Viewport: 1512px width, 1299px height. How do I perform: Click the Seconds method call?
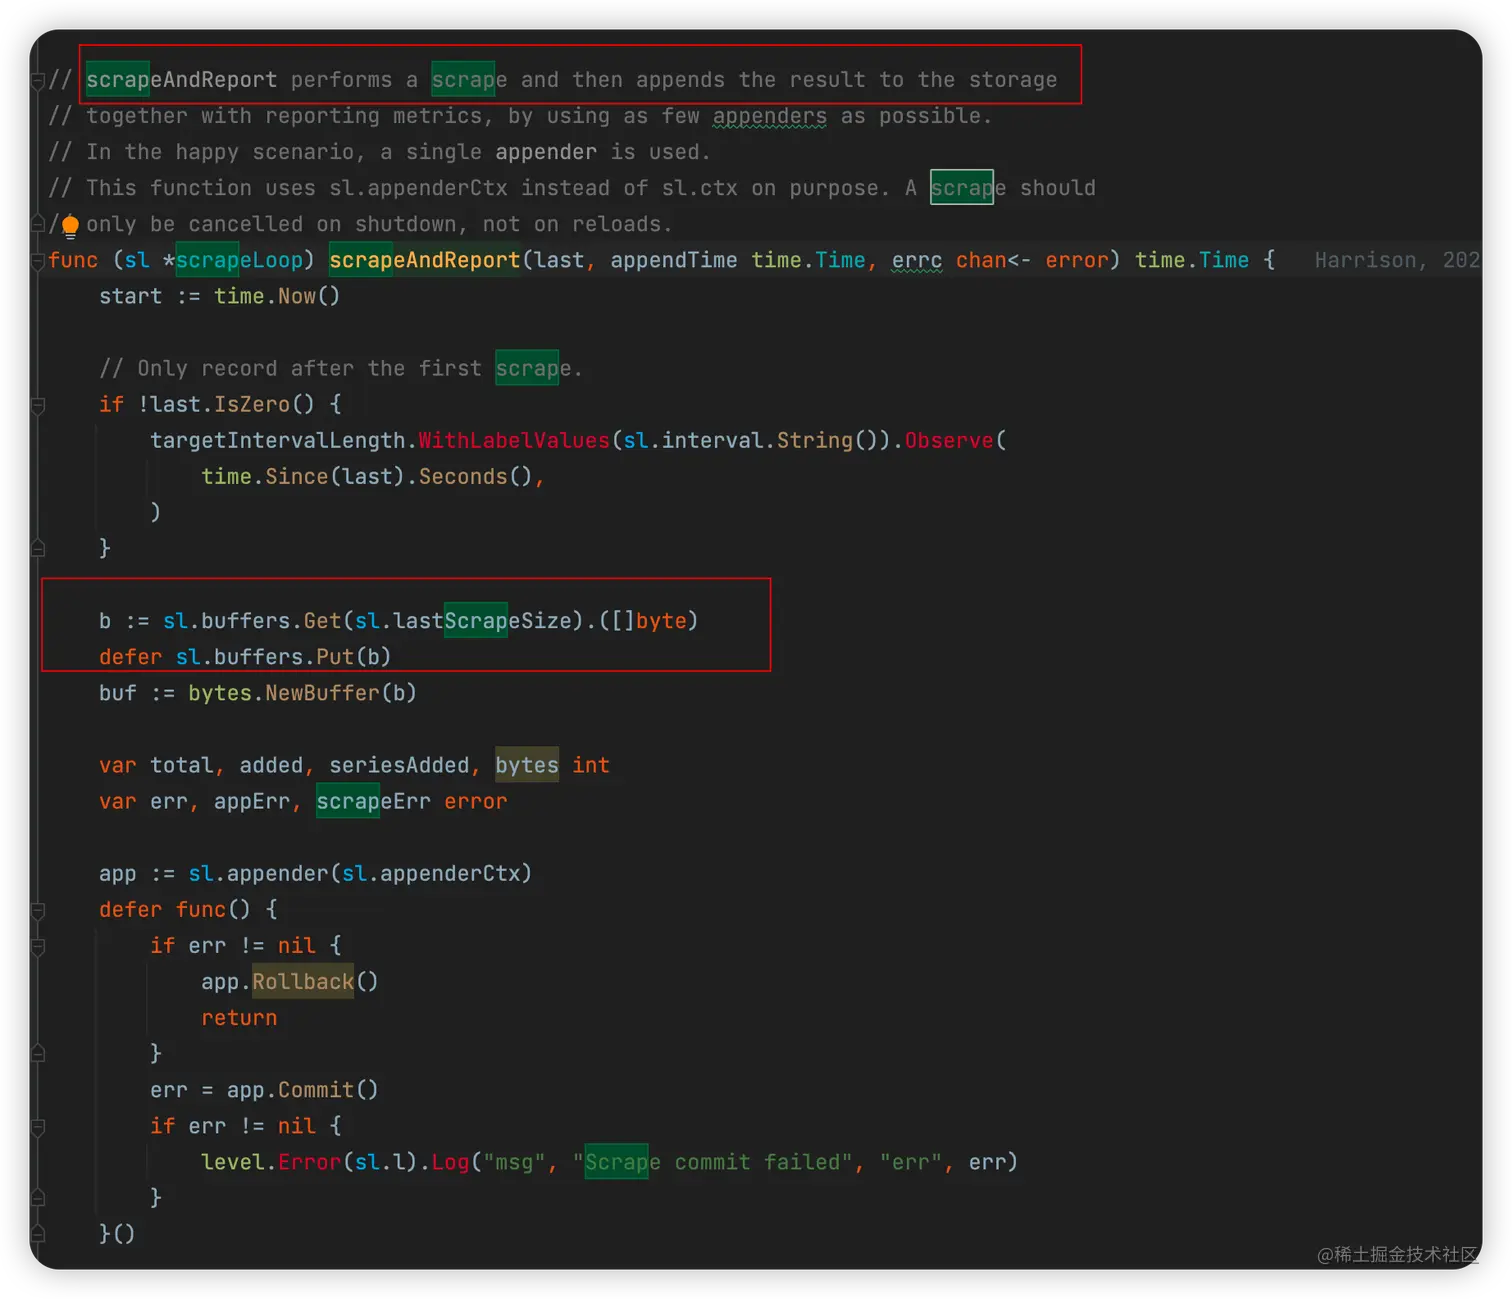[463, 477]
